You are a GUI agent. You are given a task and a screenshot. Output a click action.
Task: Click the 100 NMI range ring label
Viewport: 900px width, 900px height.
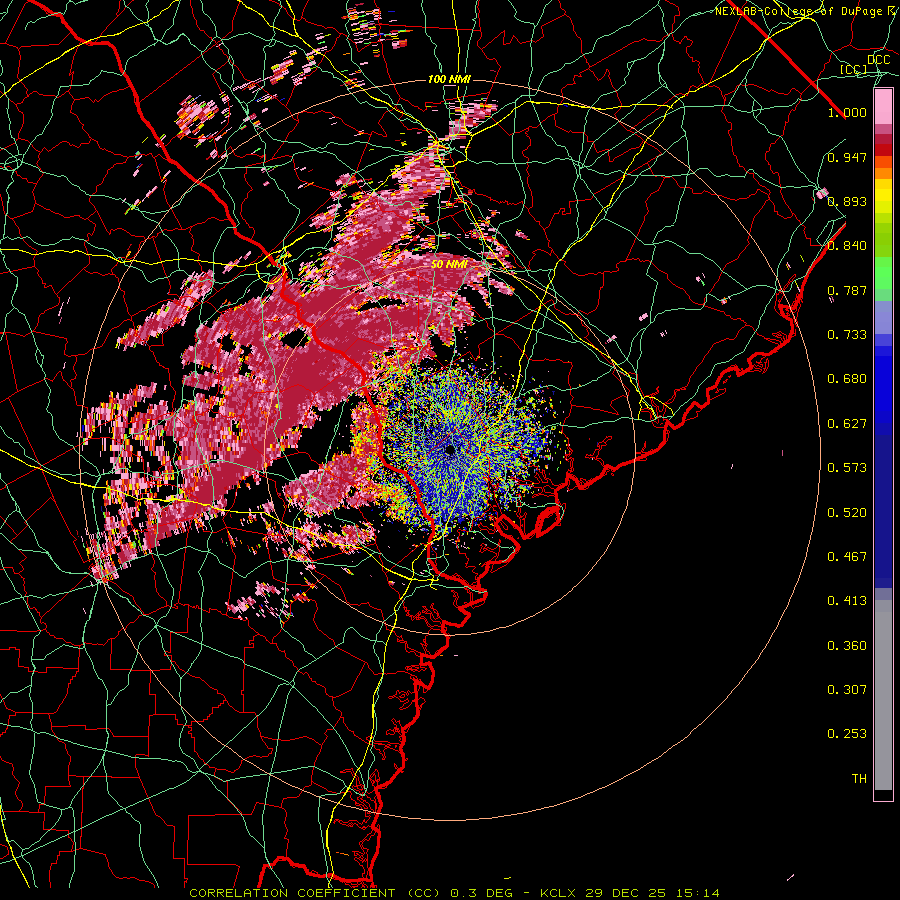449,79
